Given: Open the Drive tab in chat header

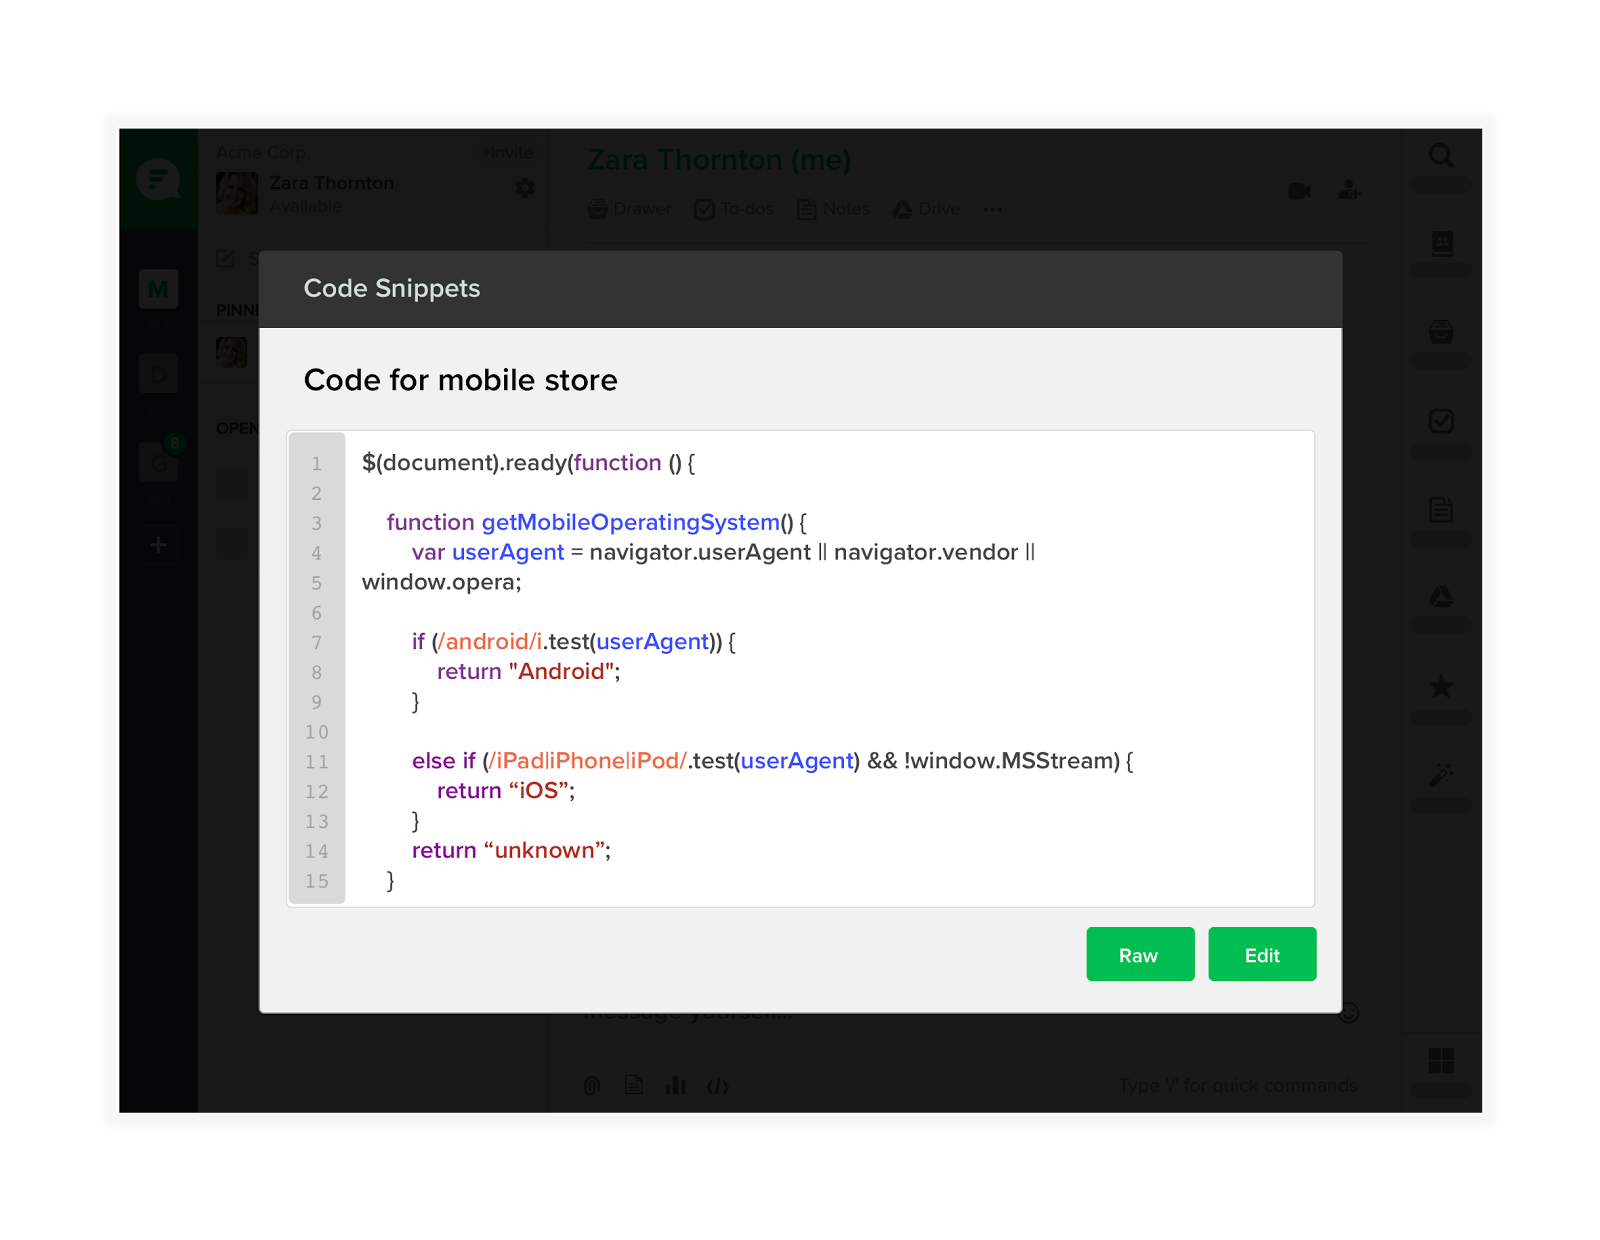Looking at the screenshot, I should pyautogui.click(x=926, y=209).
